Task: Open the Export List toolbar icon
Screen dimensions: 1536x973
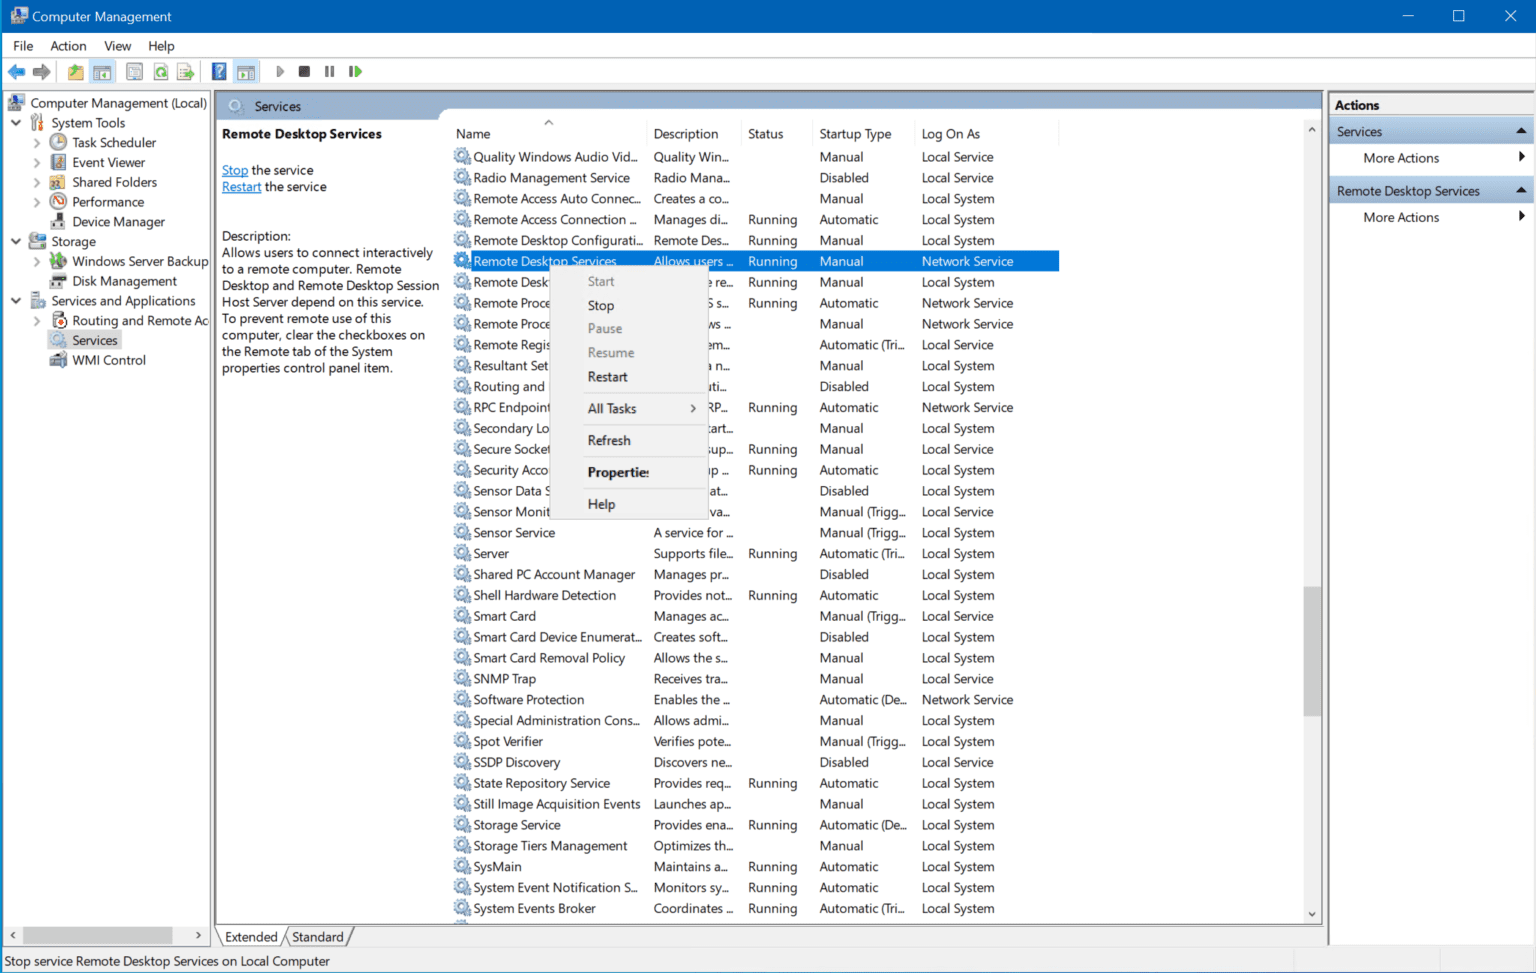Action: tap(186, 71)
